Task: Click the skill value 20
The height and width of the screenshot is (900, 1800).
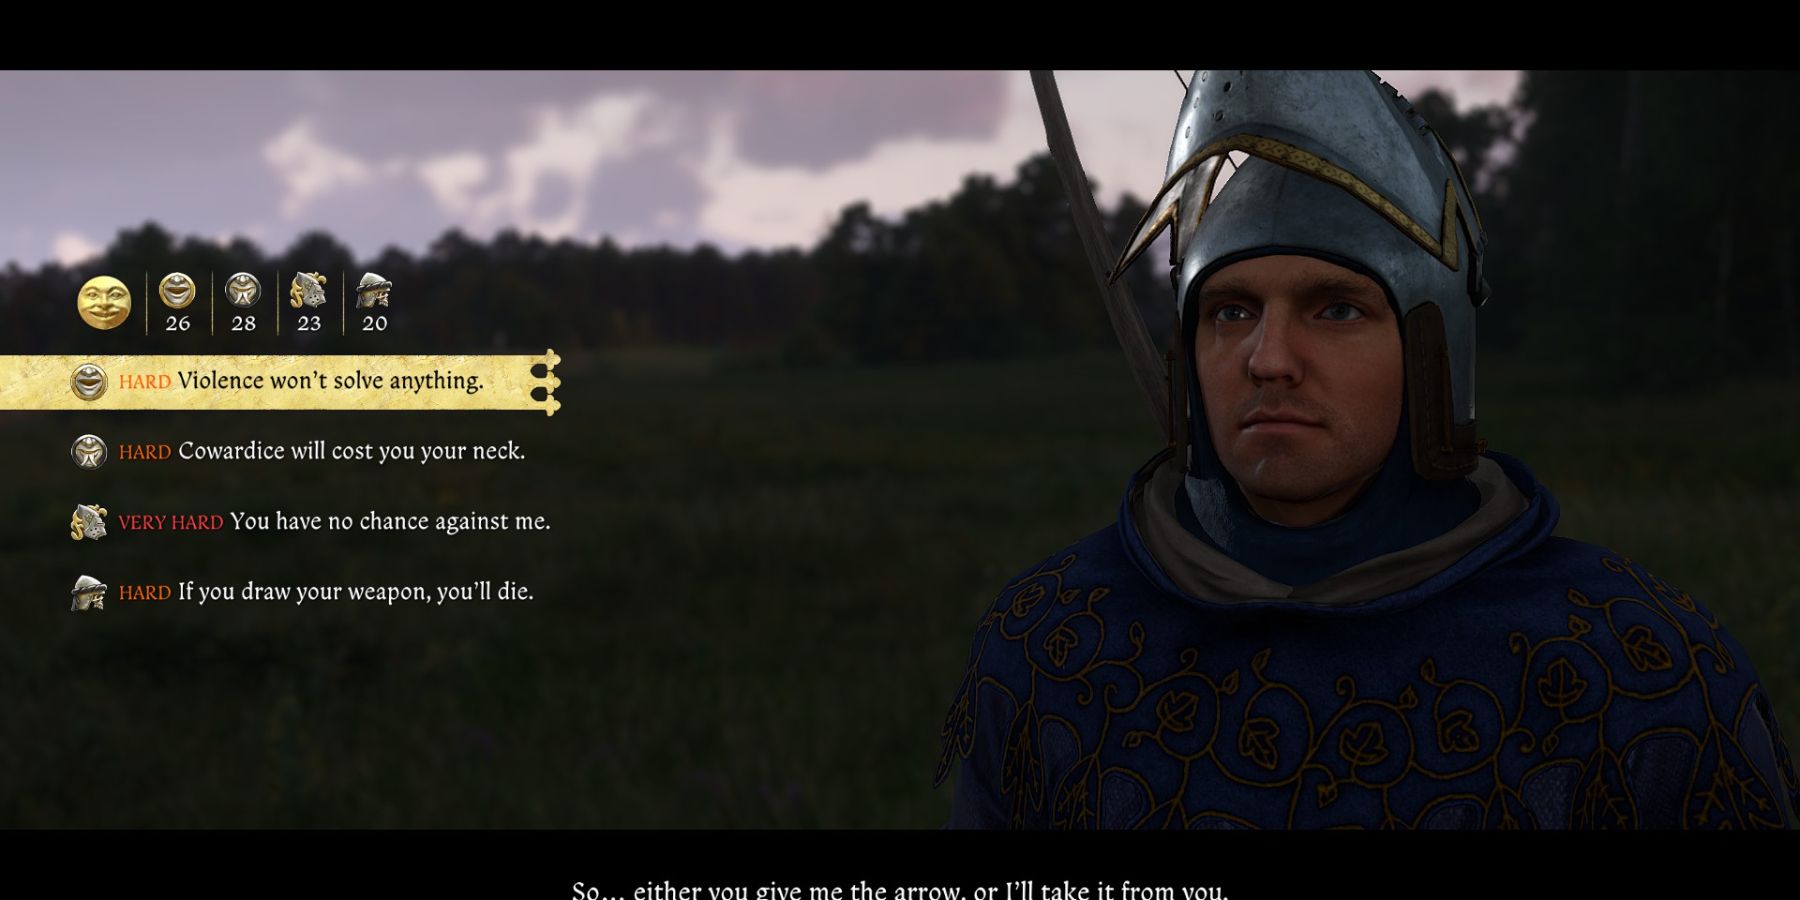Action: 375,323
